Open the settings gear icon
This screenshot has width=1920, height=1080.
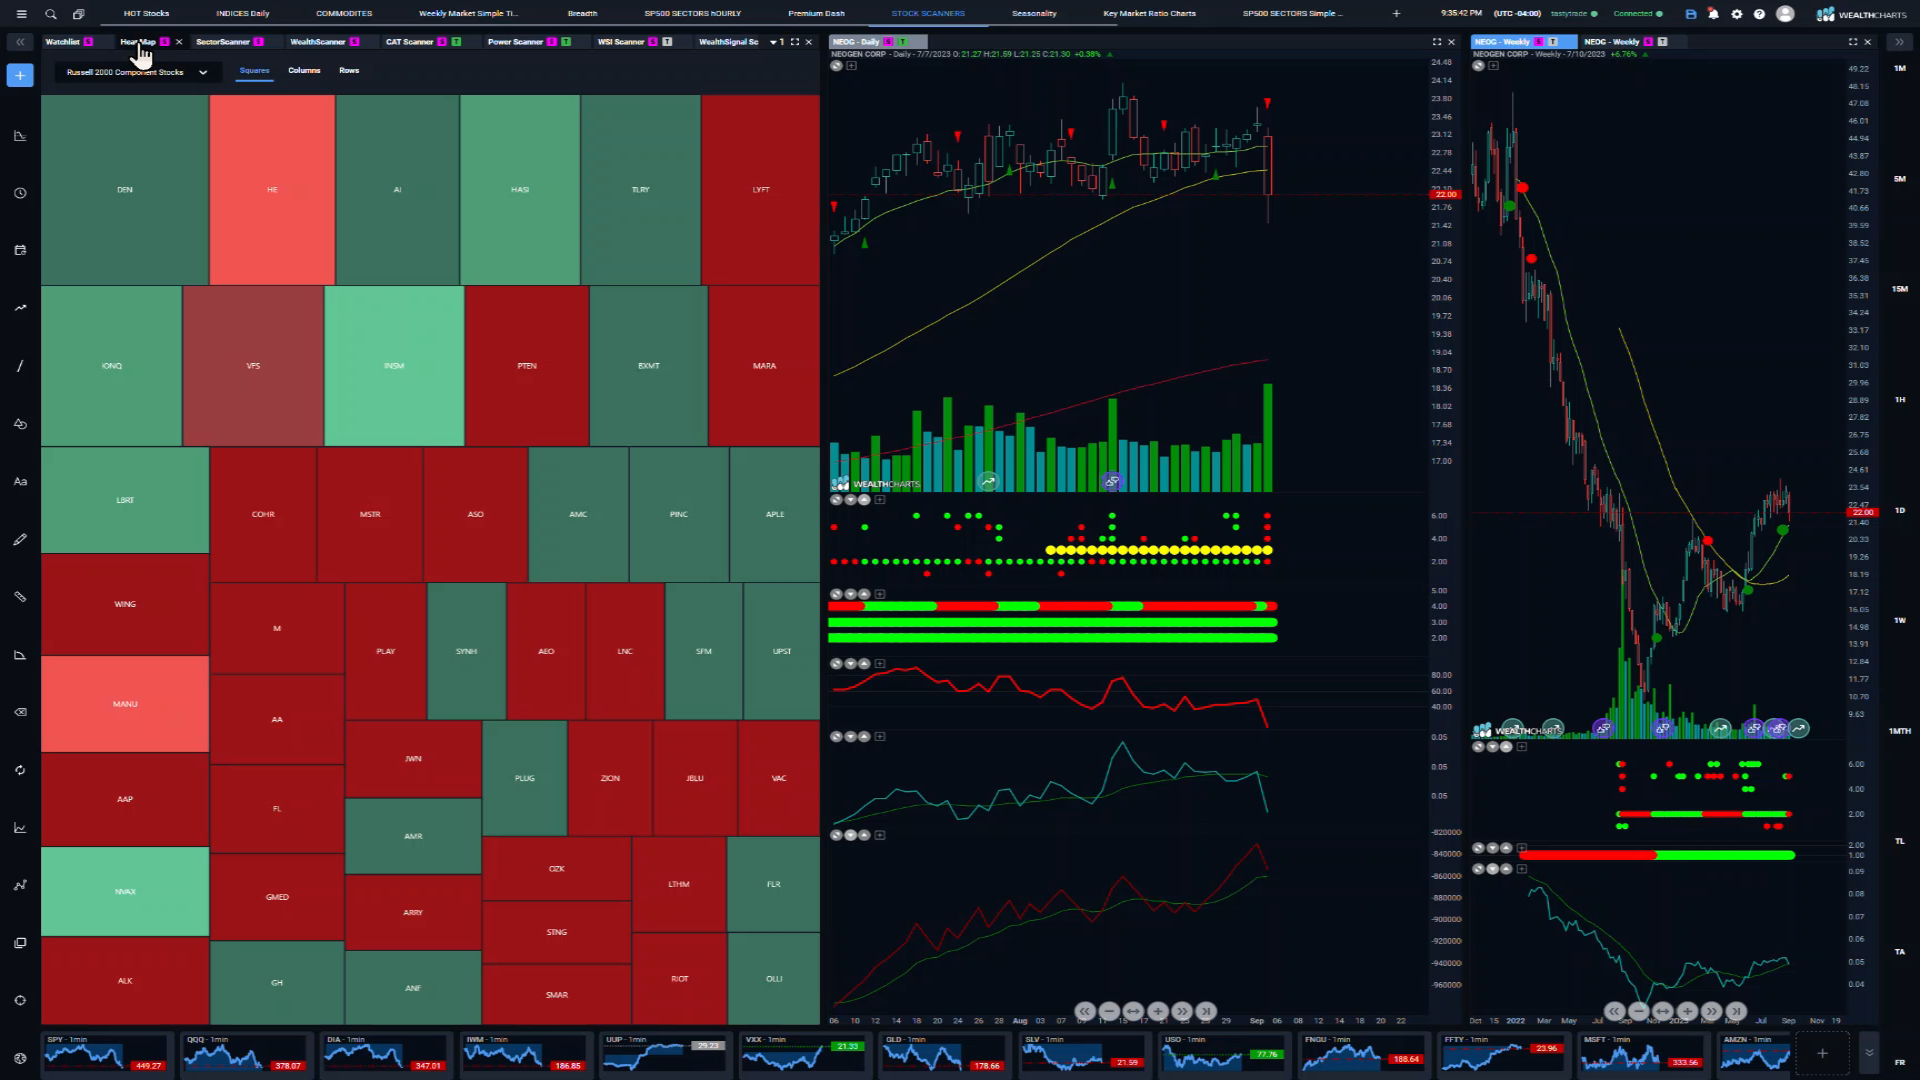1737,14
